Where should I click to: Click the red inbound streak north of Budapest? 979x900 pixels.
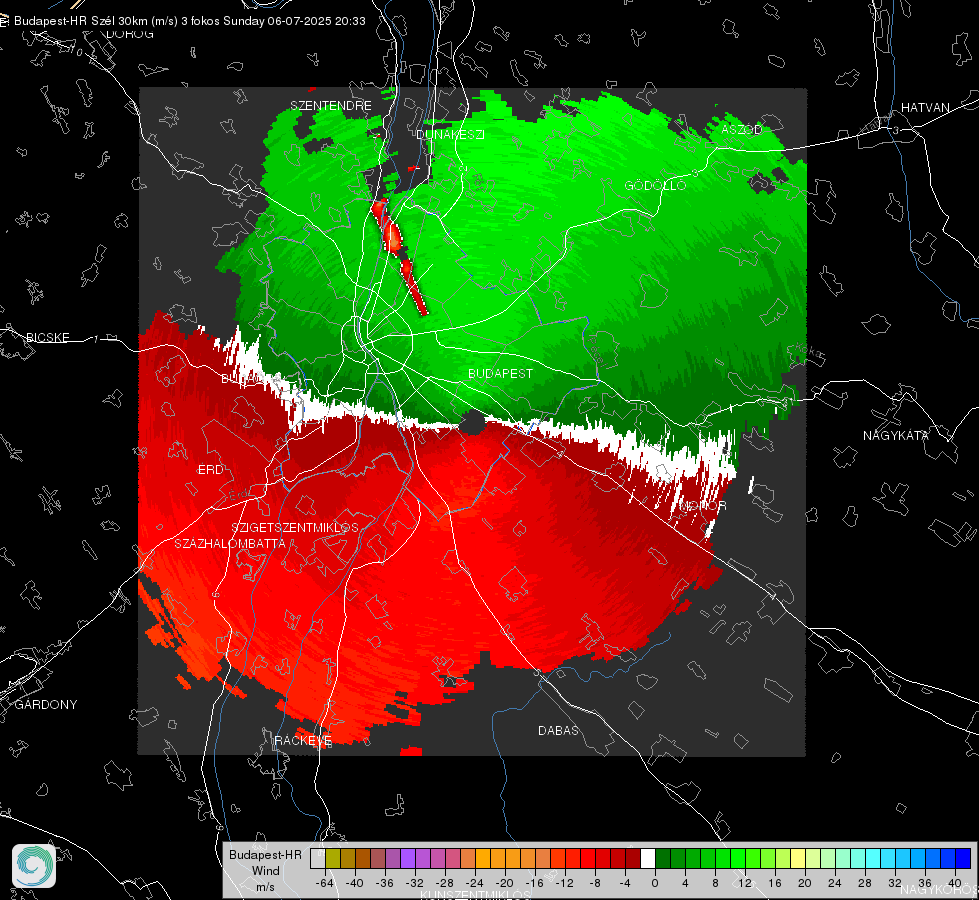(398, 256)
